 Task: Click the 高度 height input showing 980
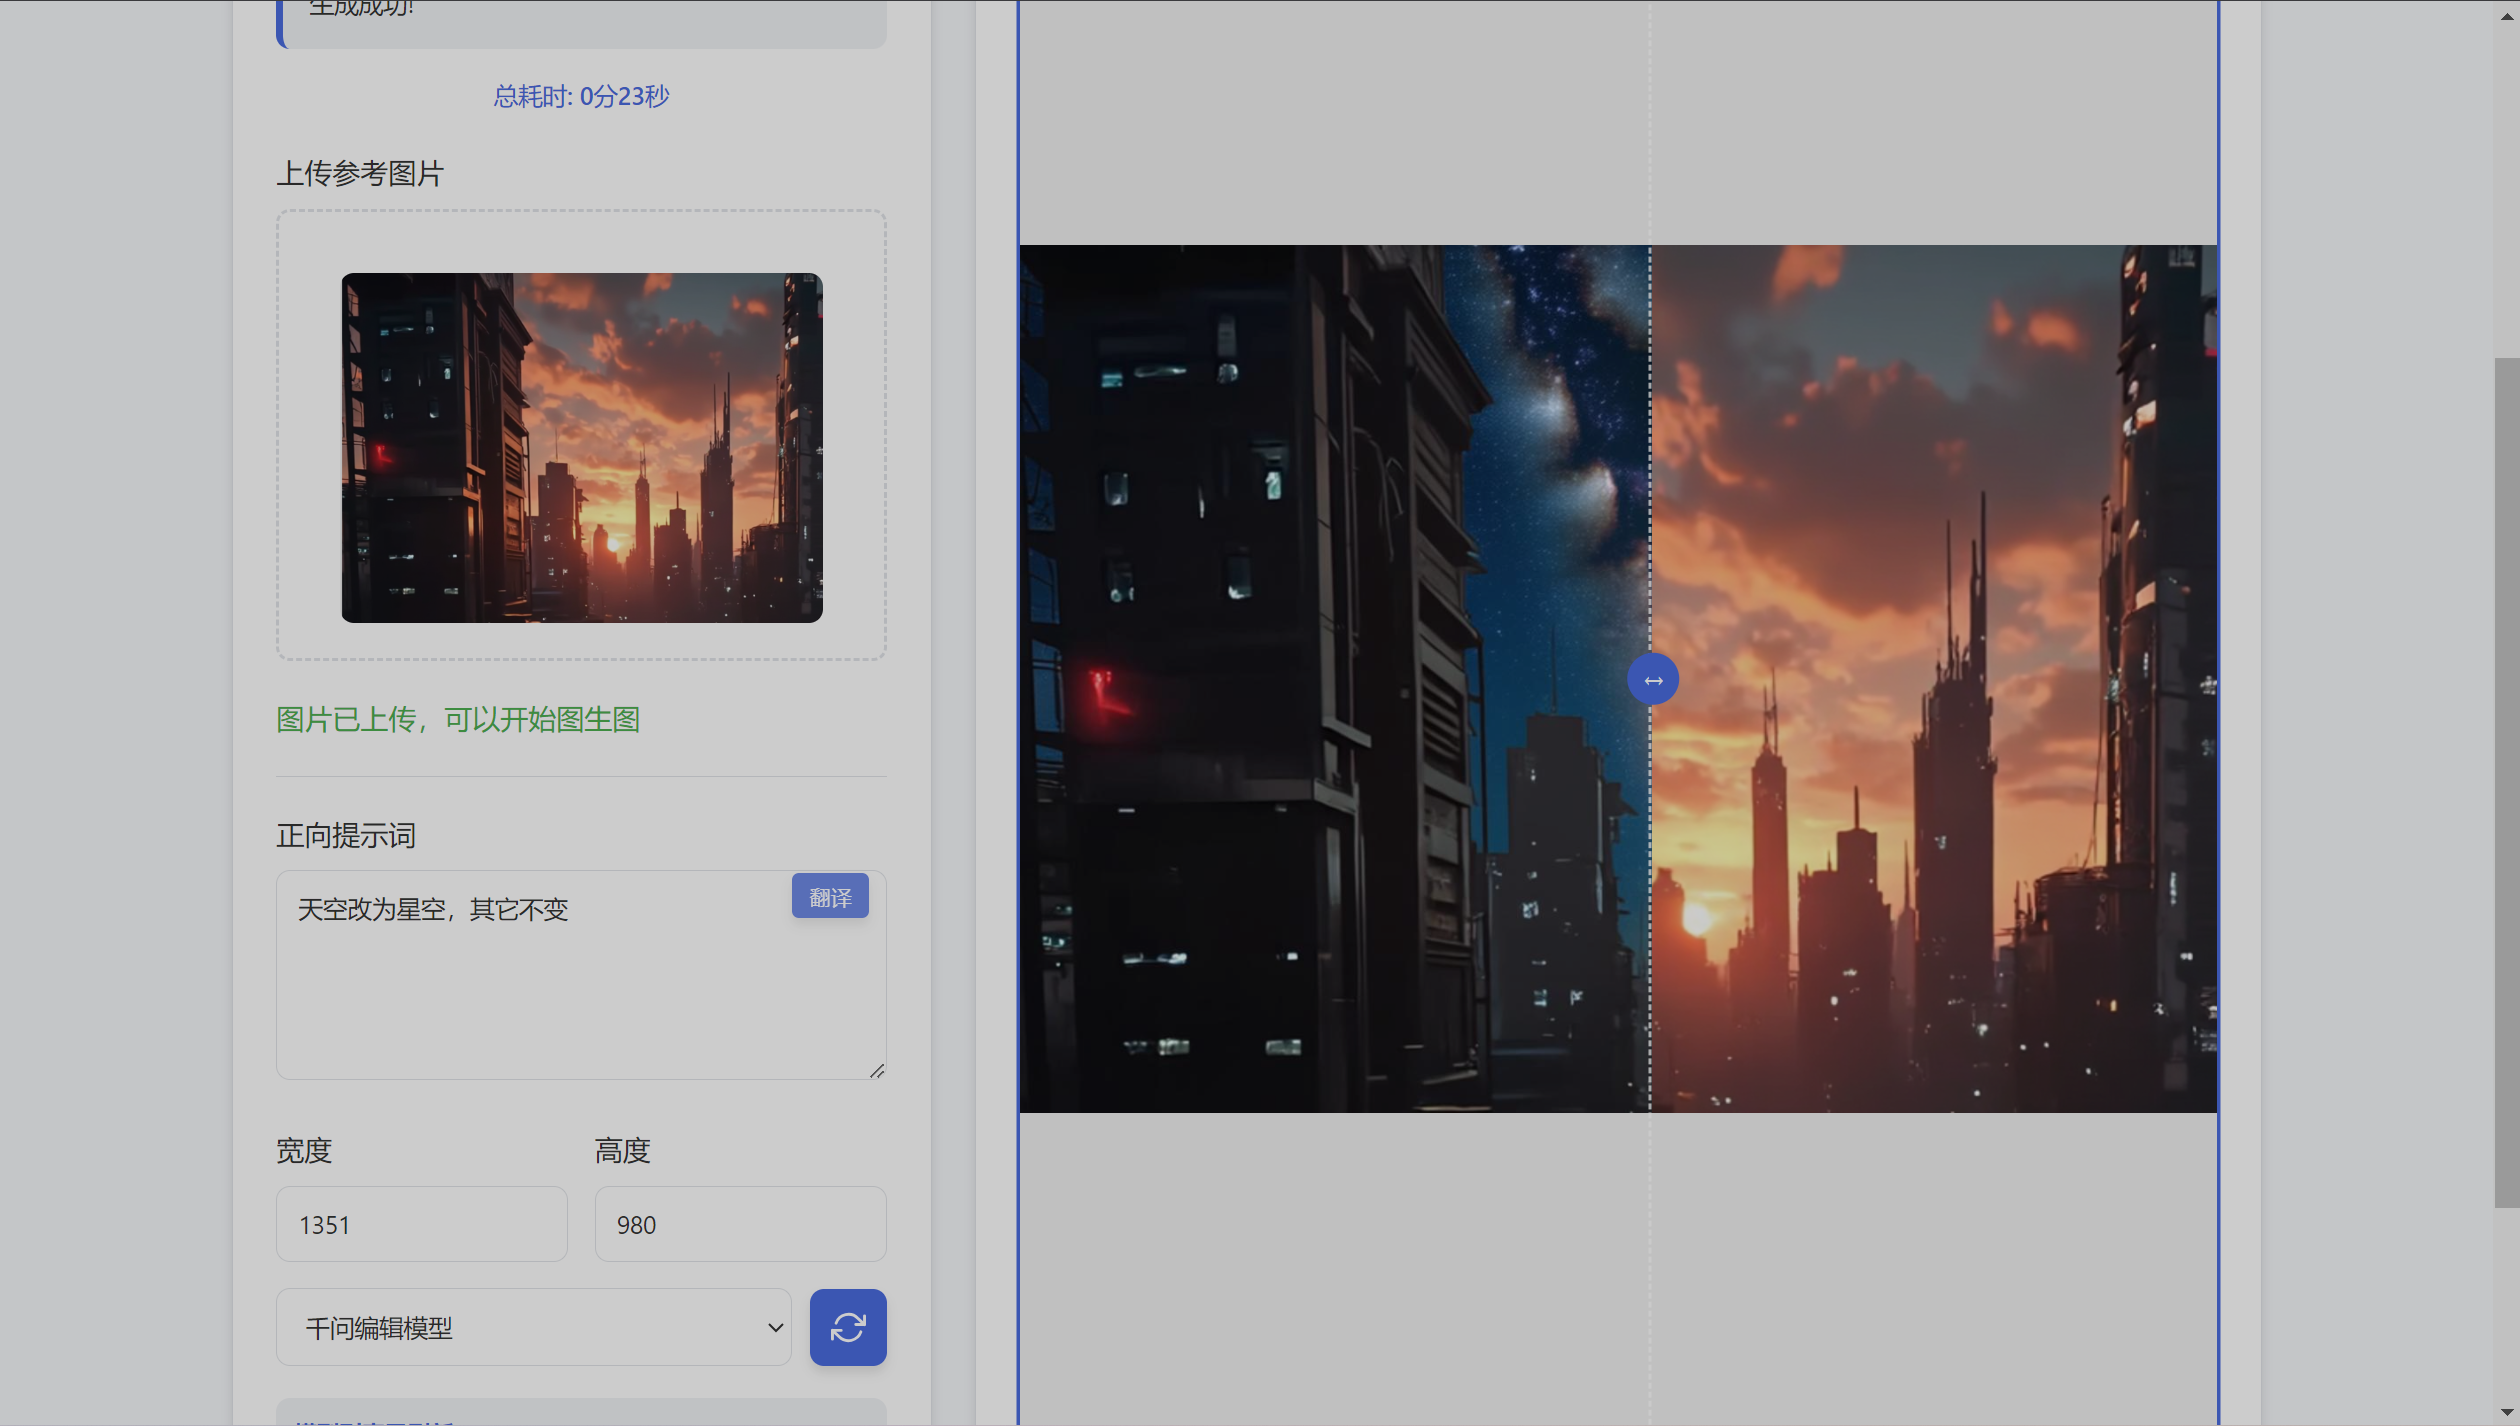click(739, 1224)
